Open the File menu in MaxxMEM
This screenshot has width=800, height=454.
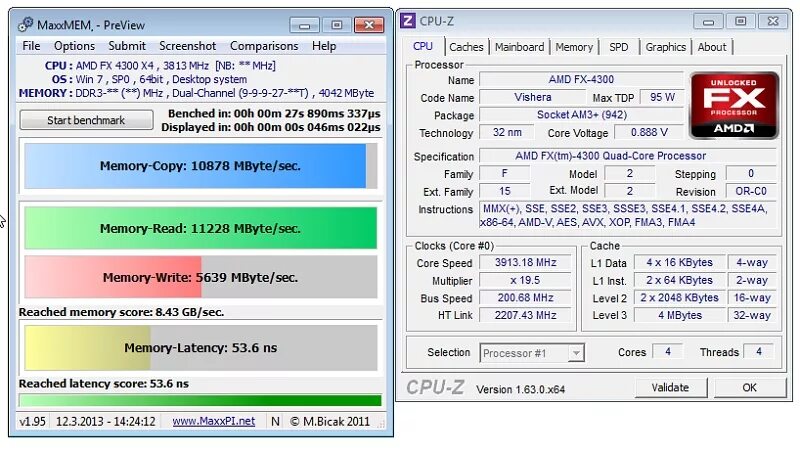click(31, 46)
